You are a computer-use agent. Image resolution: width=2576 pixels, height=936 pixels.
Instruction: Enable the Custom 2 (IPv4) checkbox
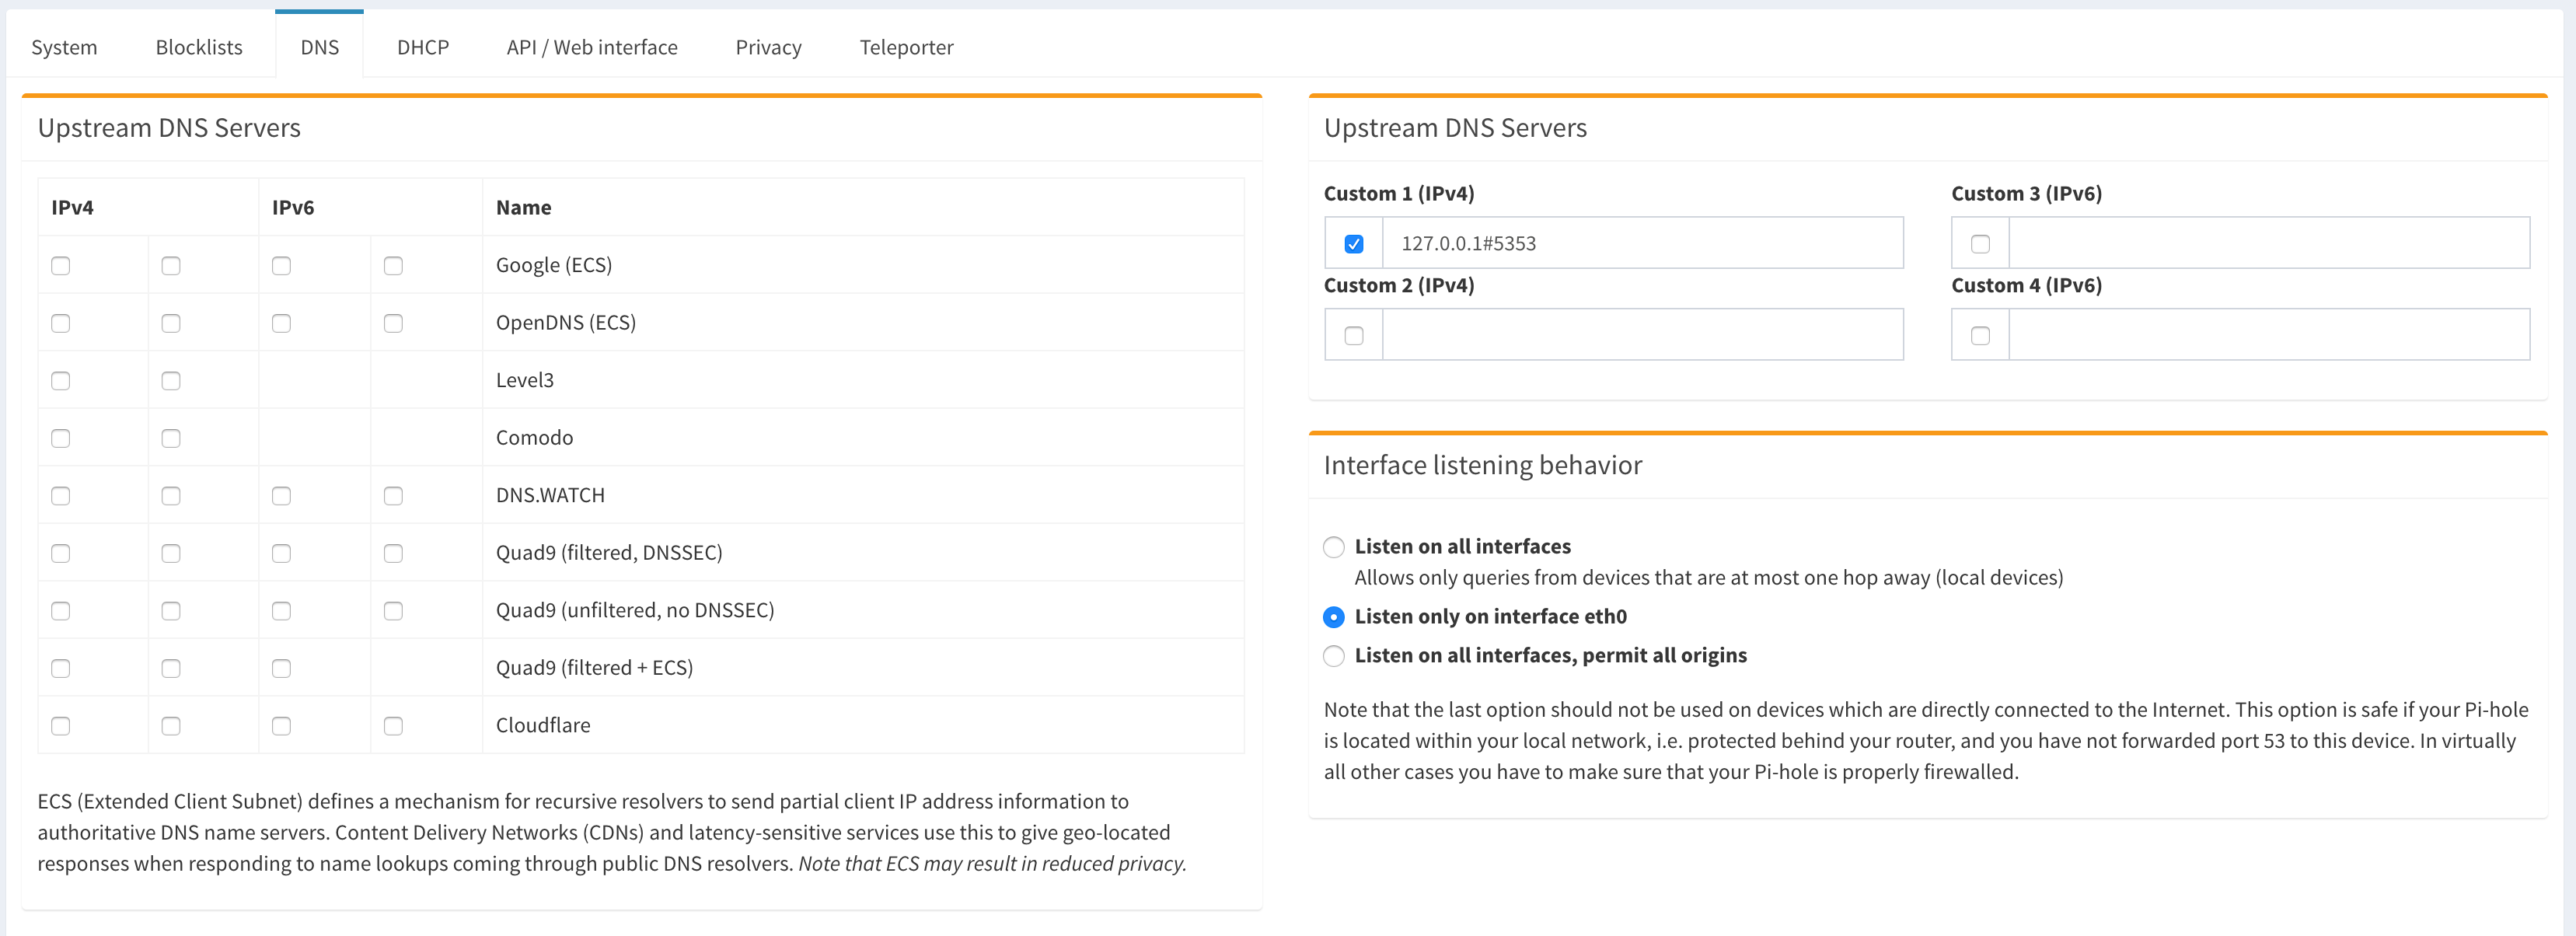[x=1354, y=336]
